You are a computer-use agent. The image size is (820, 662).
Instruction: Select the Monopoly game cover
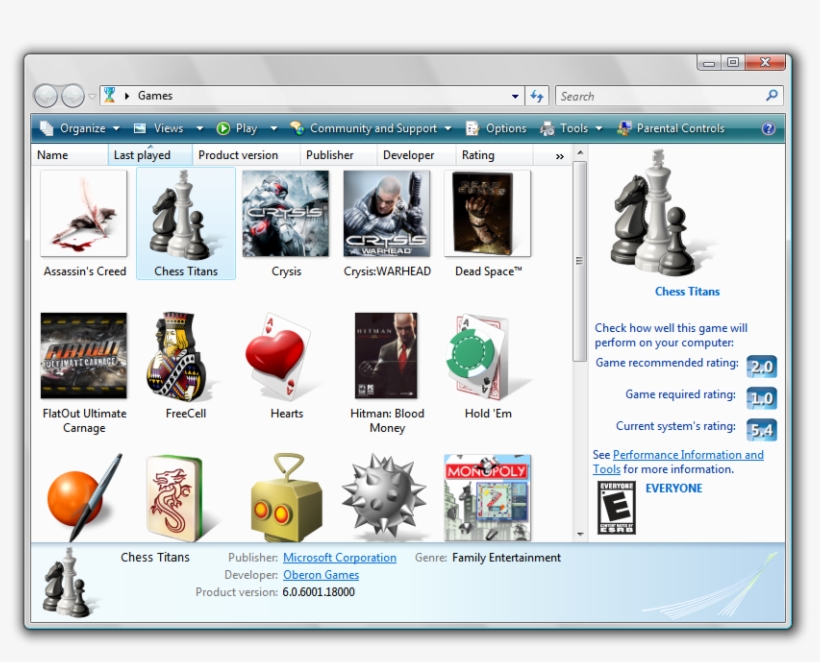pyautogui.click(x=487, y=497)
